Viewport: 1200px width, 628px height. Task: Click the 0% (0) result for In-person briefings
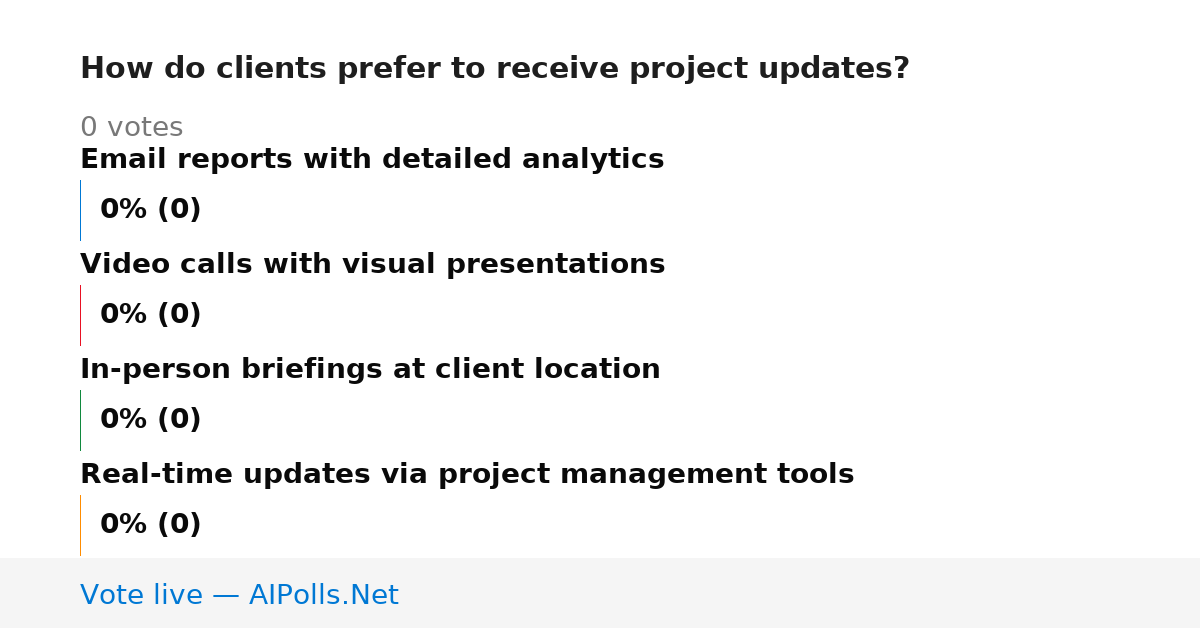point(150,420)
